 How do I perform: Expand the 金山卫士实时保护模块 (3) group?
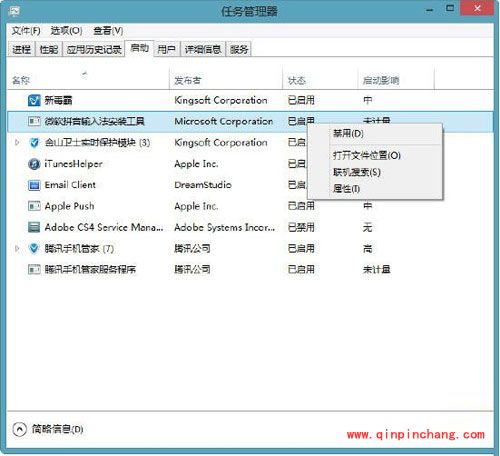[17, 143]
